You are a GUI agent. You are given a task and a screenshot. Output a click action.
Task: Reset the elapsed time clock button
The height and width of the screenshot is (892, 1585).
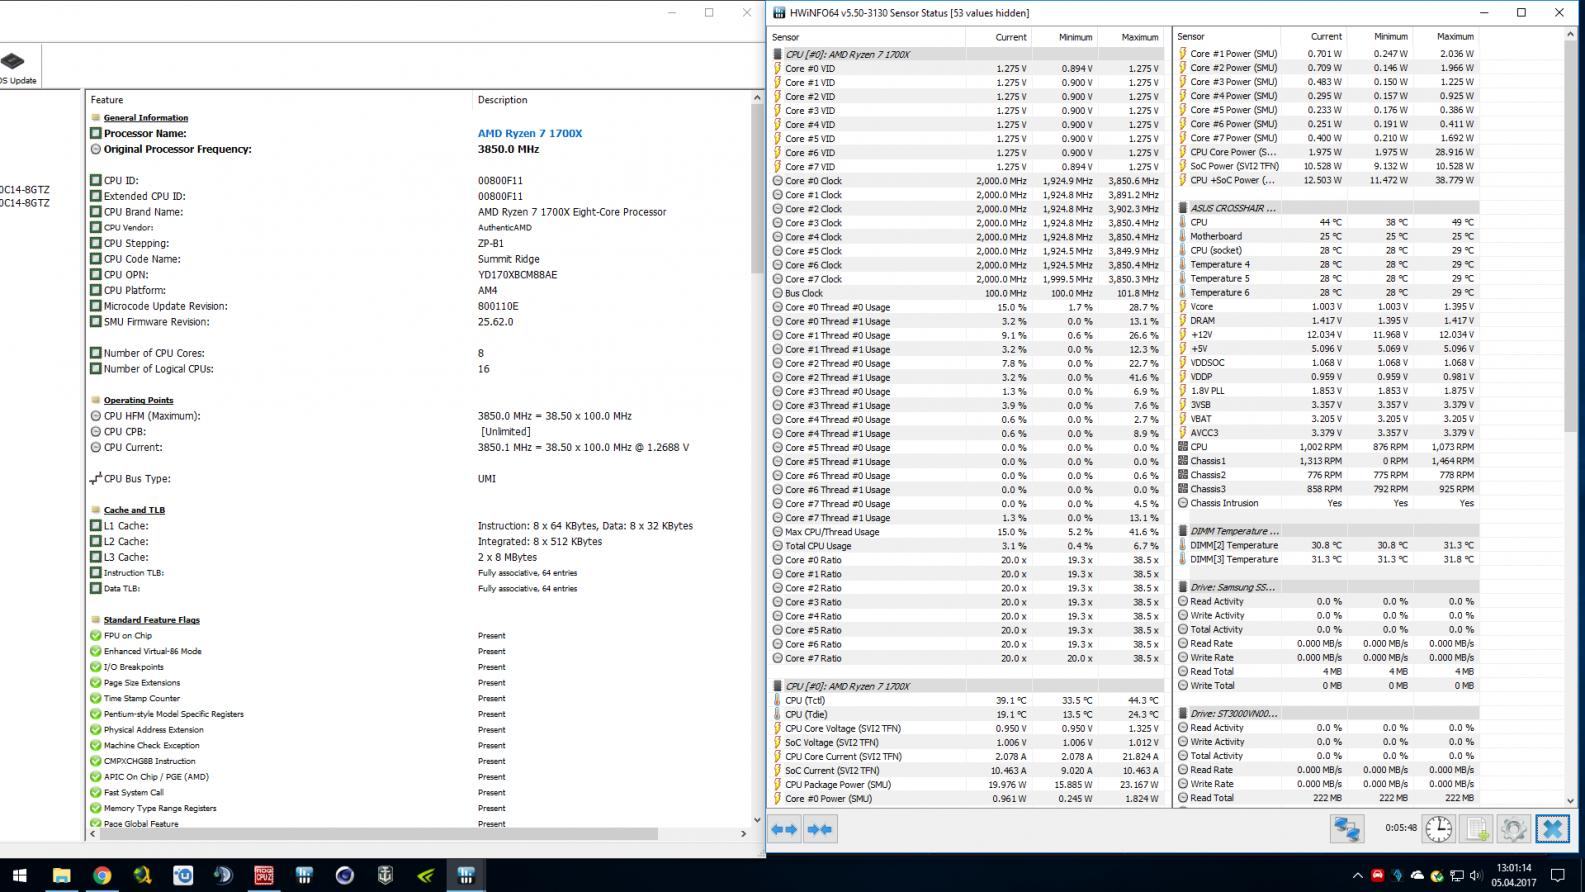[1438, 829]
